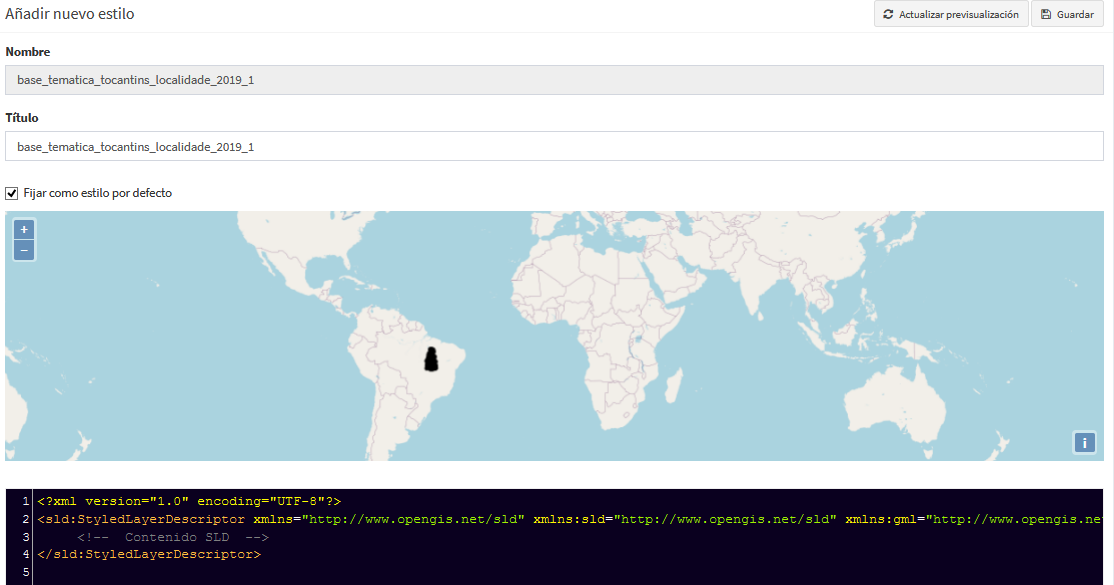Click the Contenido SLD comment line
1114x585 pixels.
point(173,537)
